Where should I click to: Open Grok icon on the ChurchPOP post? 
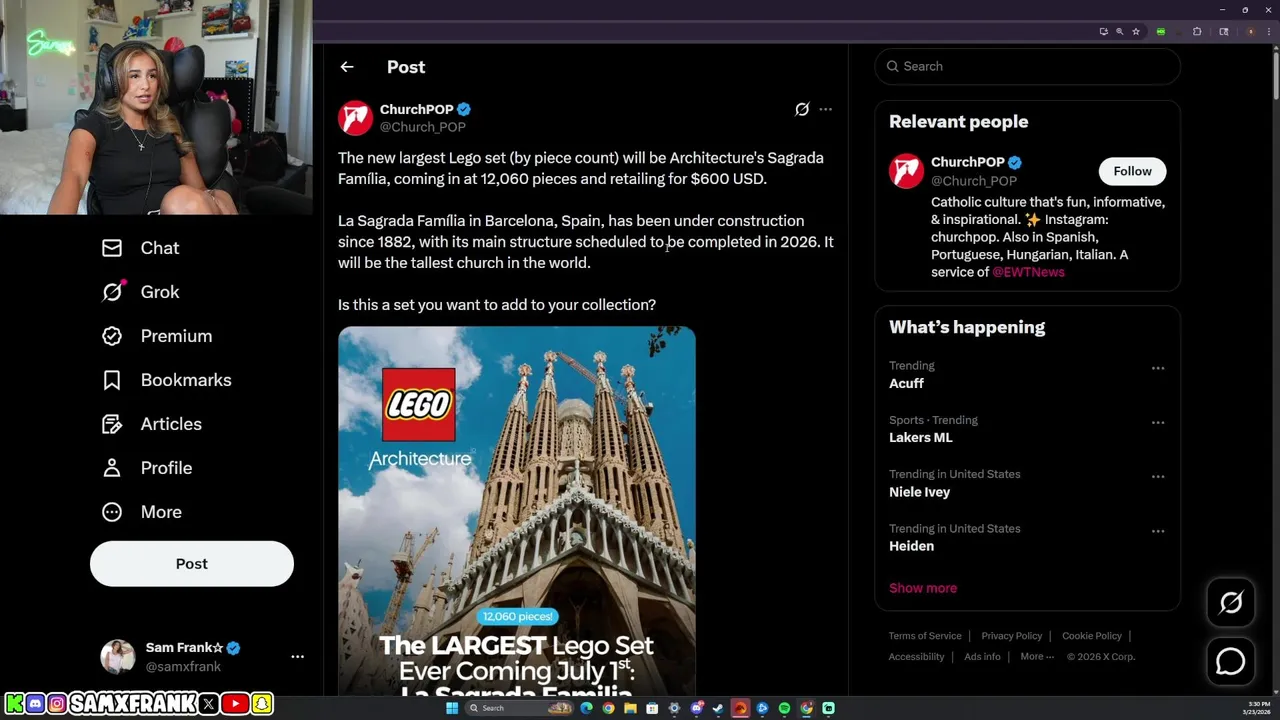click(x=802, y=109)
